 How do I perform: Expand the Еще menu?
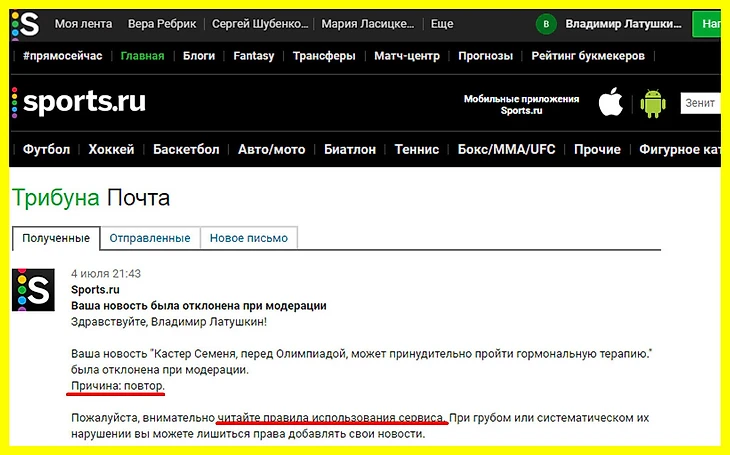(x=442, y=24)
